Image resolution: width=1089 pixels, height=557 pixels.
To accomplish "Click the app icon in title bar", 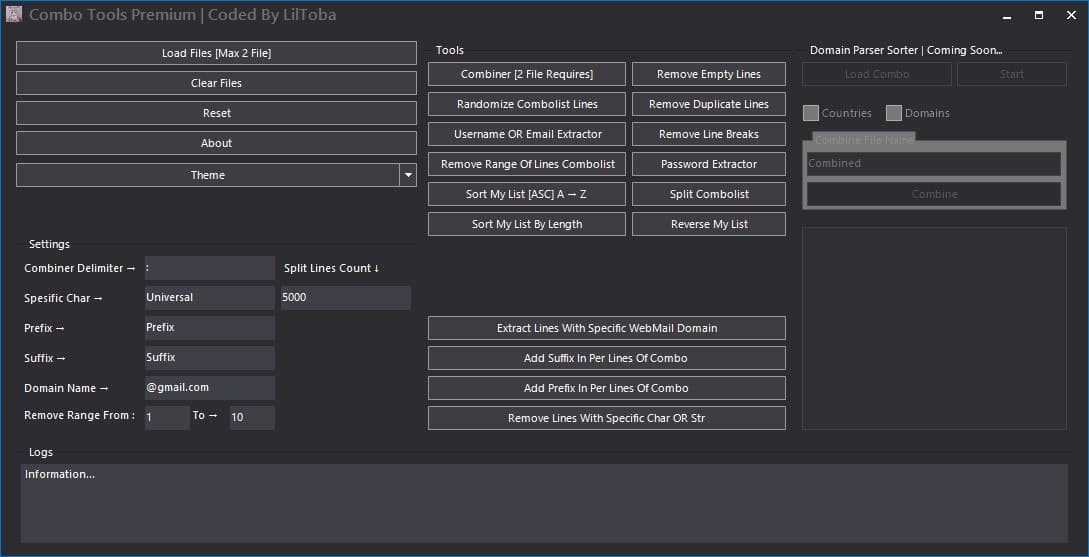I will 14,15.
